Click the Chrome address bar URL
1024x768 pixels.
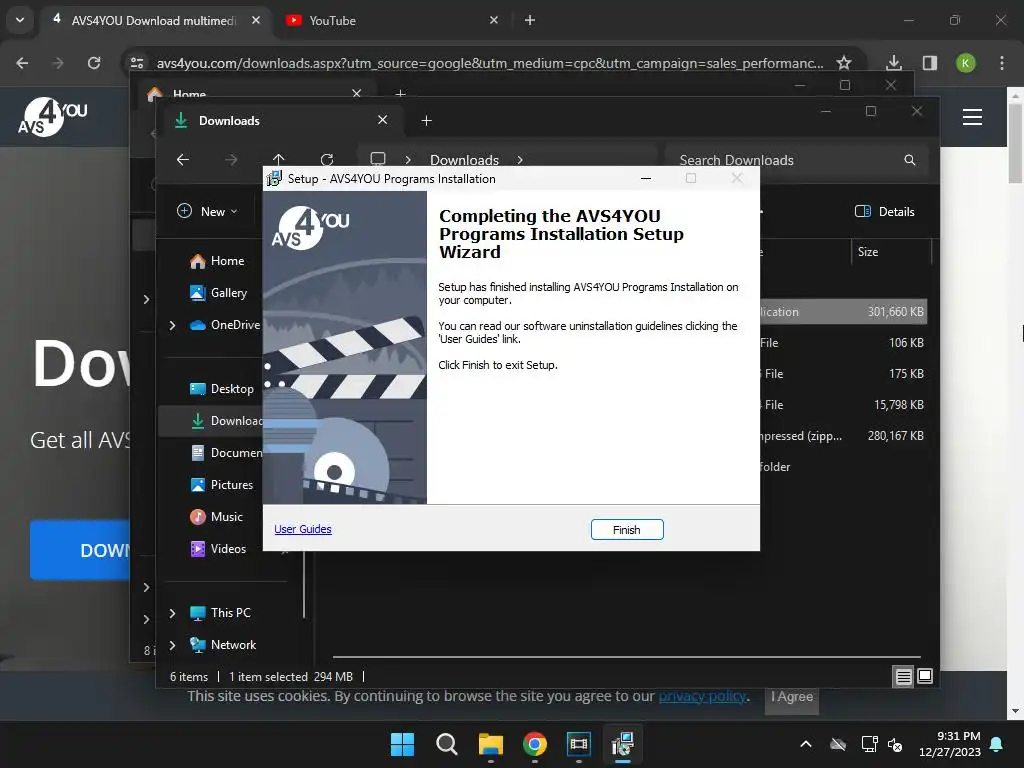click(x=490, y=63)
